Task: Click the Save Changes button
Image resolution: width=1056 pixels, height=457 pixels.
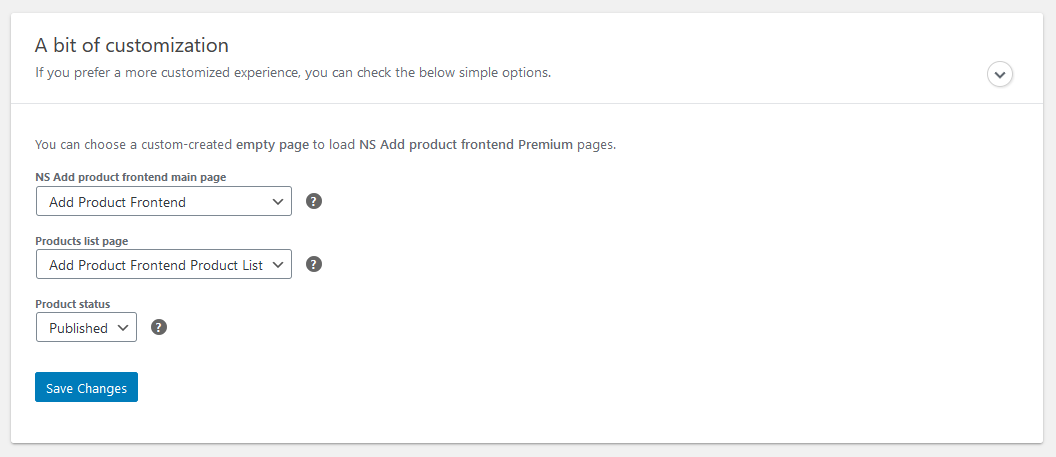Action: click(86, 387)
